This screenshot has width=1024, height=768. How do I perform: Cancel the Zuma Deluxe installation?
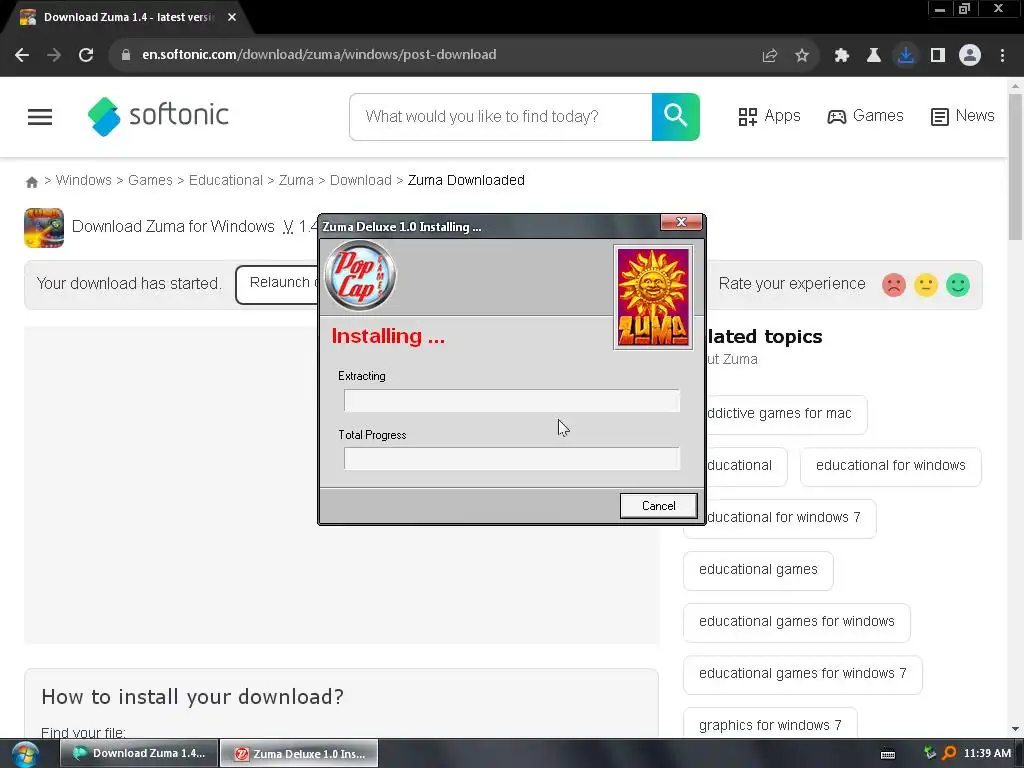[x=658, y=505]
